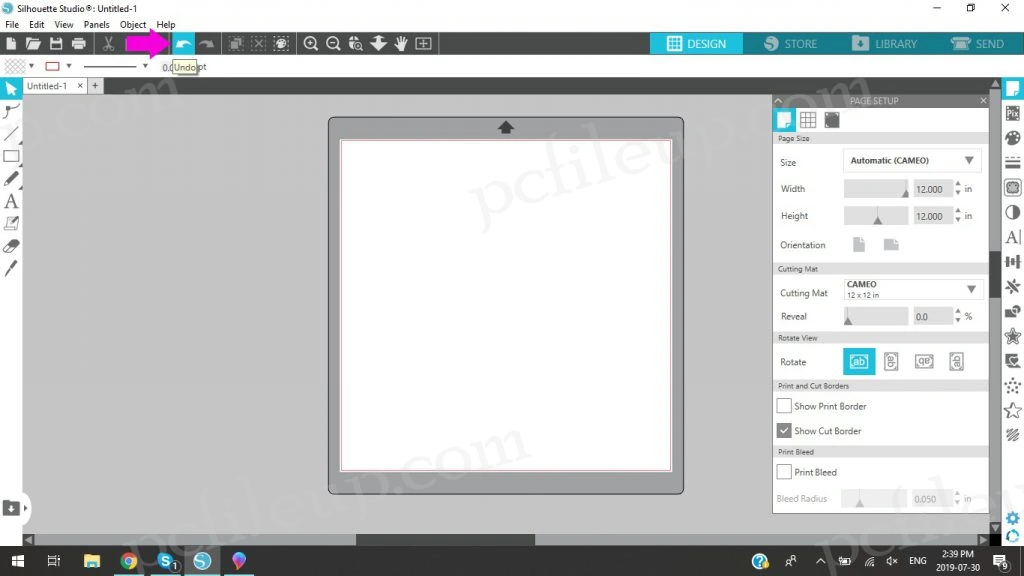Select the Knife tool in left toolbar
This screenshot has height=576, width=1024.
pos(11,268)
